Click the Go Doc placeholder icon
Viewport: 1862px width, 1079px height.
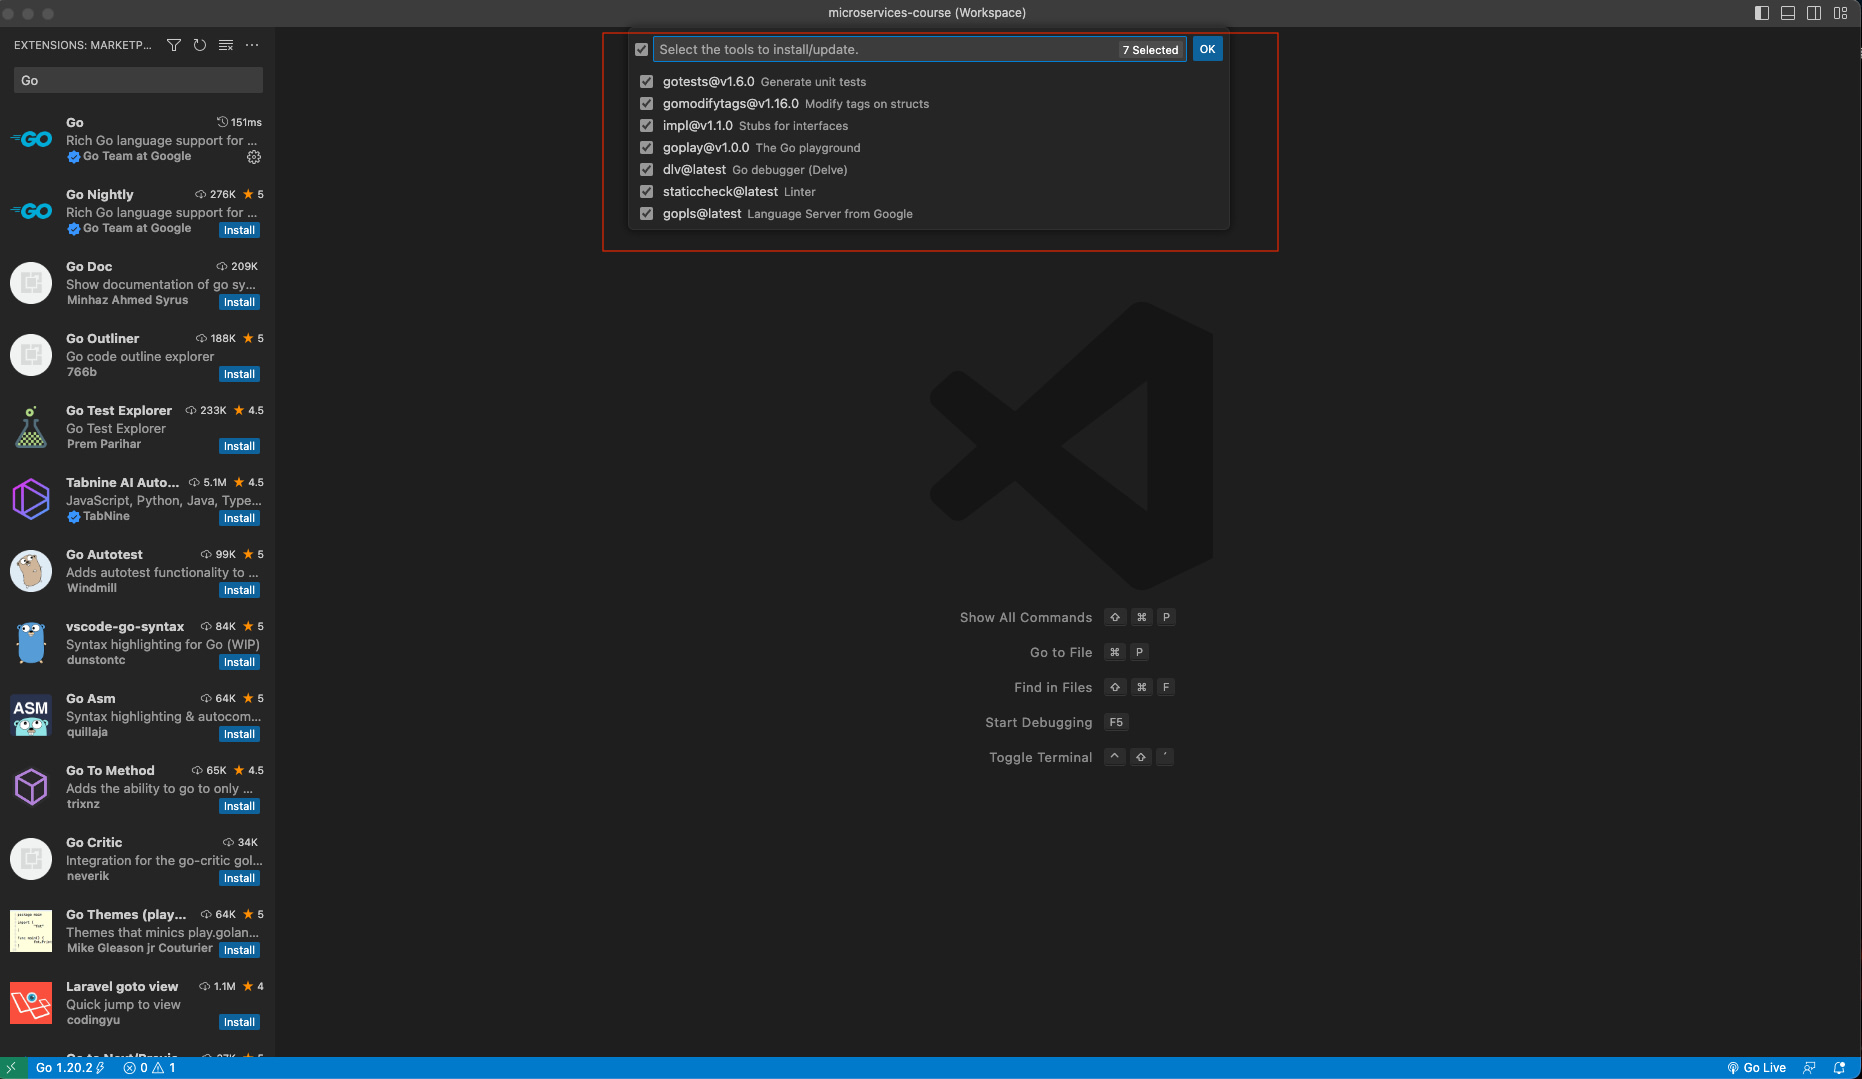point(31,283)
